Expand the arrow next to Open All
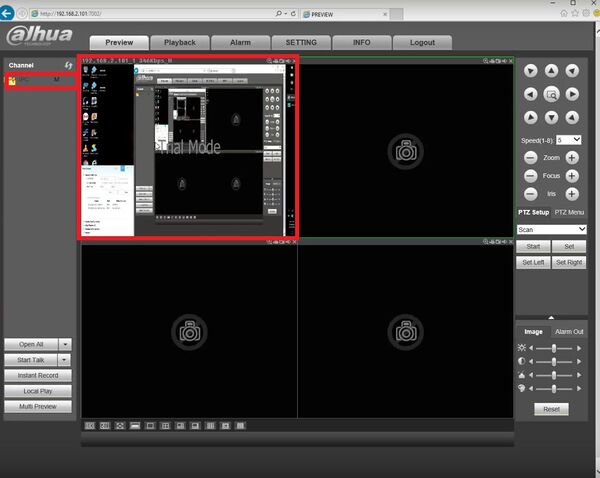Image resolution: width=600 pixels, height=478 pixels. (64, 344)
